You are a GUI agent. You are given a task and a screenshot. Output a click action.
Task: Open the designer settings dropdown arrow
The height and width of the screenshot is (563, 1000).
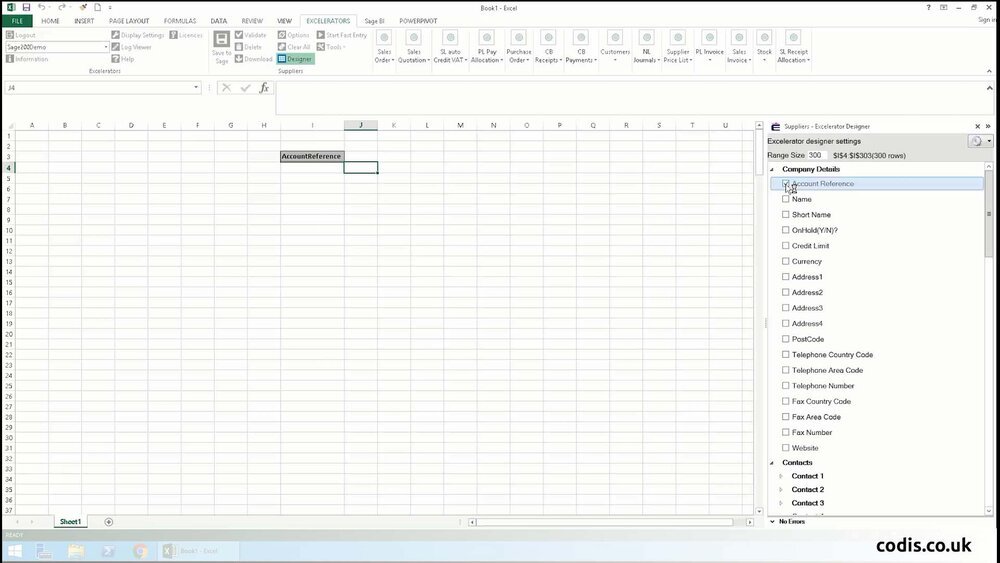click(989, 142)
